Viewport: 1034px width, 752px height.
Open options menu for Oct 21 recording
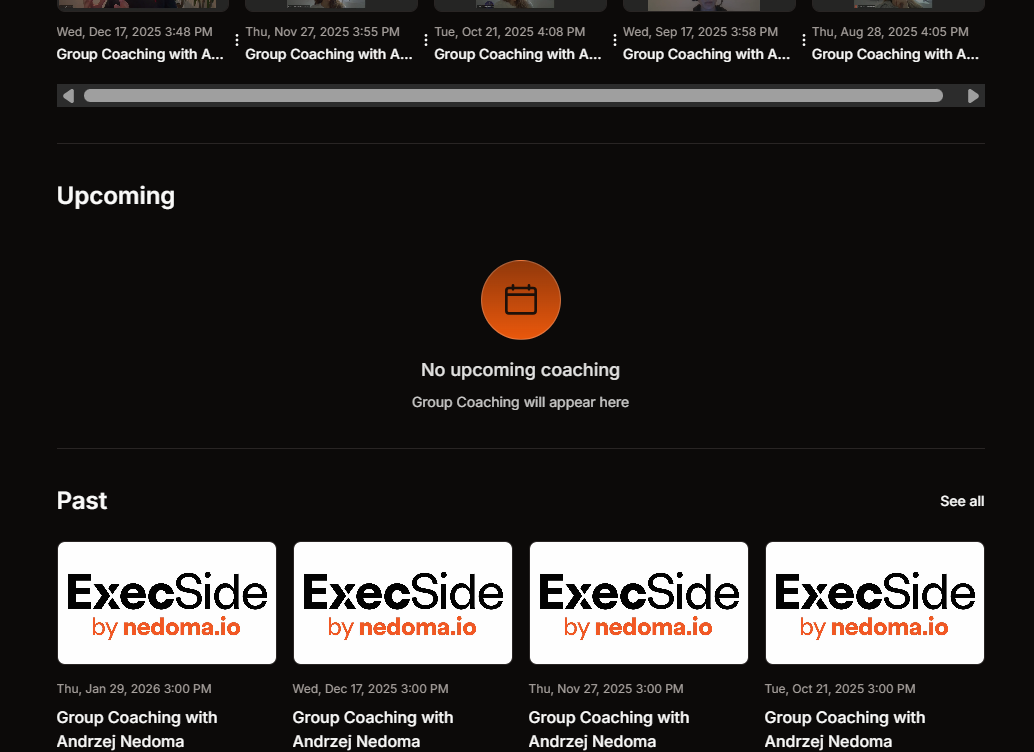[x=615, y=41]
